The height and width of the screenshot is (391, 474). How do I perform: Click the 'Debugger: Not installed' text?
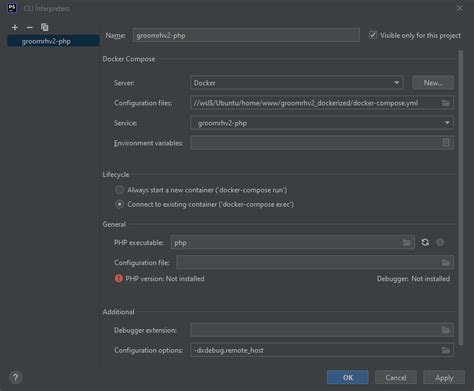(413, 279)
